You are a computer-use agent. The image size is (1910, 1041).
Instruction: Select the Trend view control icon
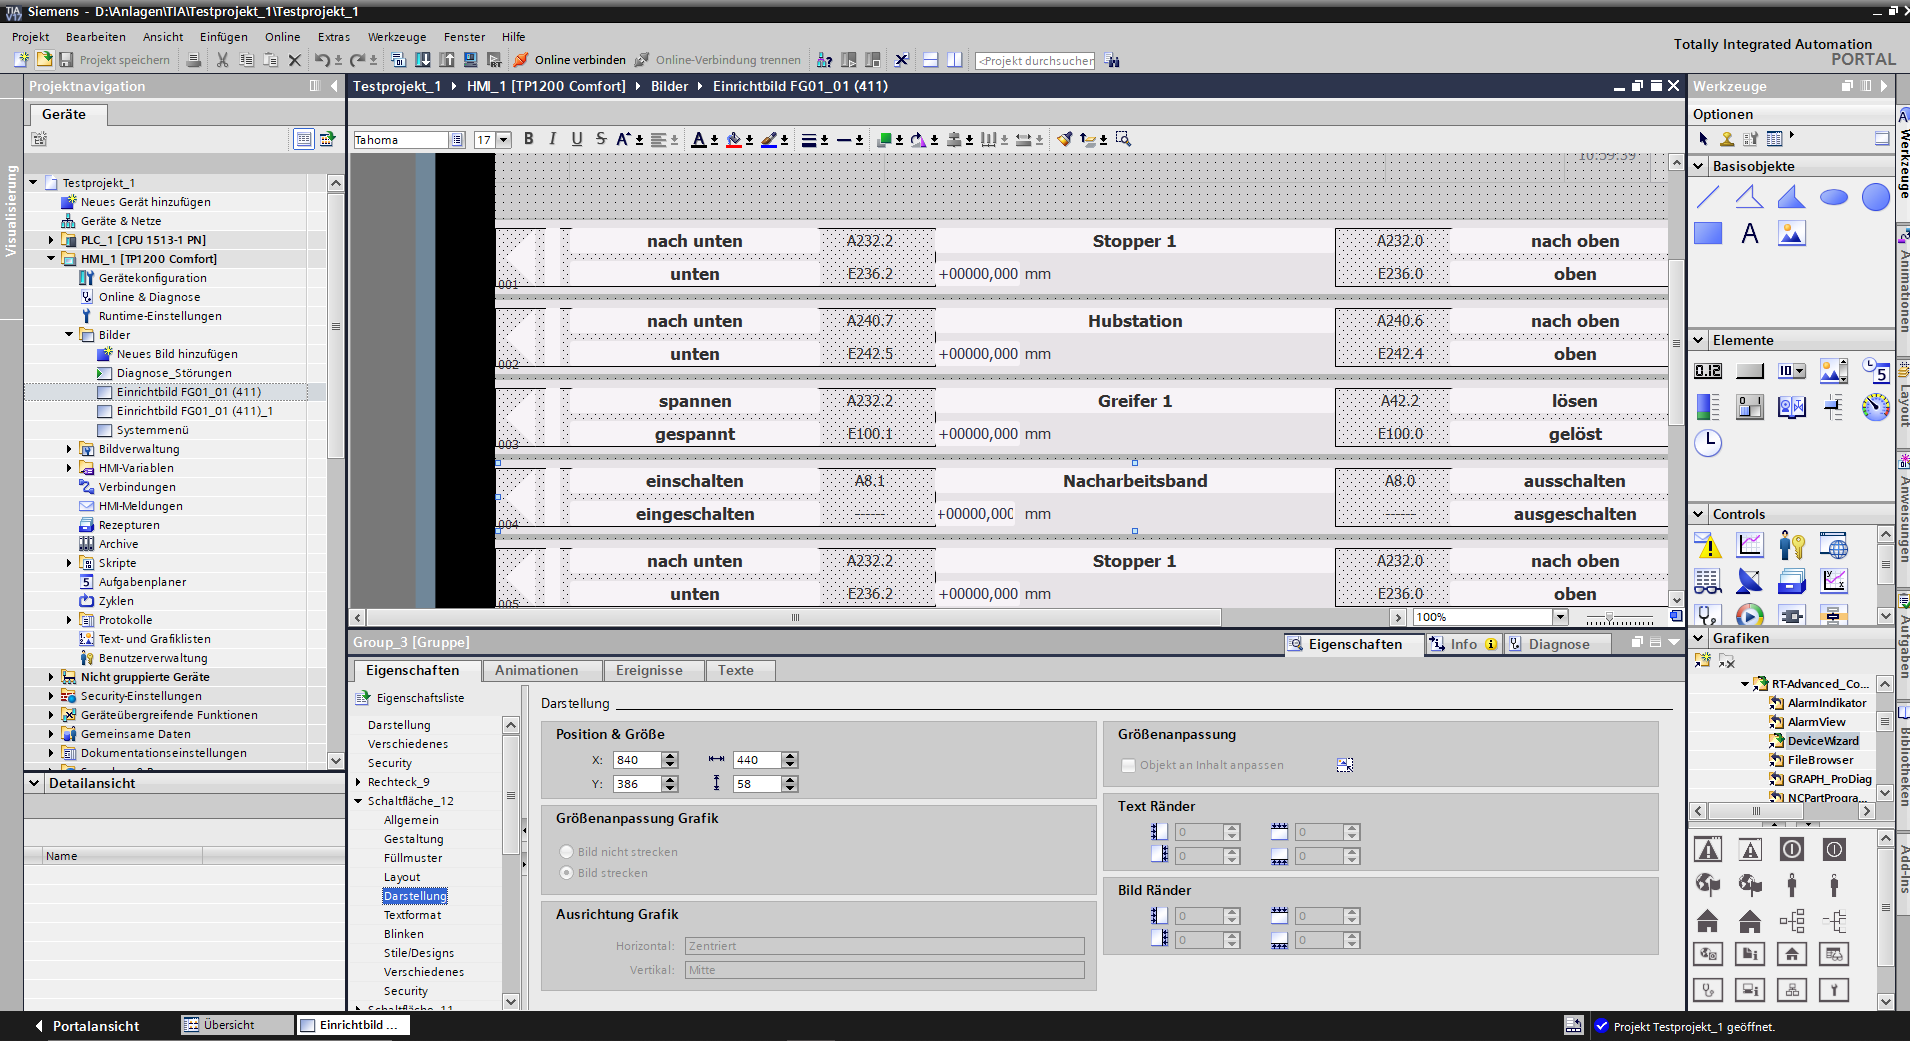click(1750, 545)
